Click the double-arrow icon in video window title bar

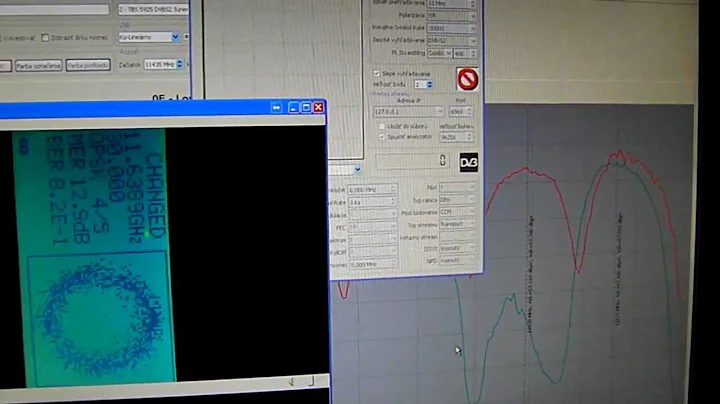[276, 107]
